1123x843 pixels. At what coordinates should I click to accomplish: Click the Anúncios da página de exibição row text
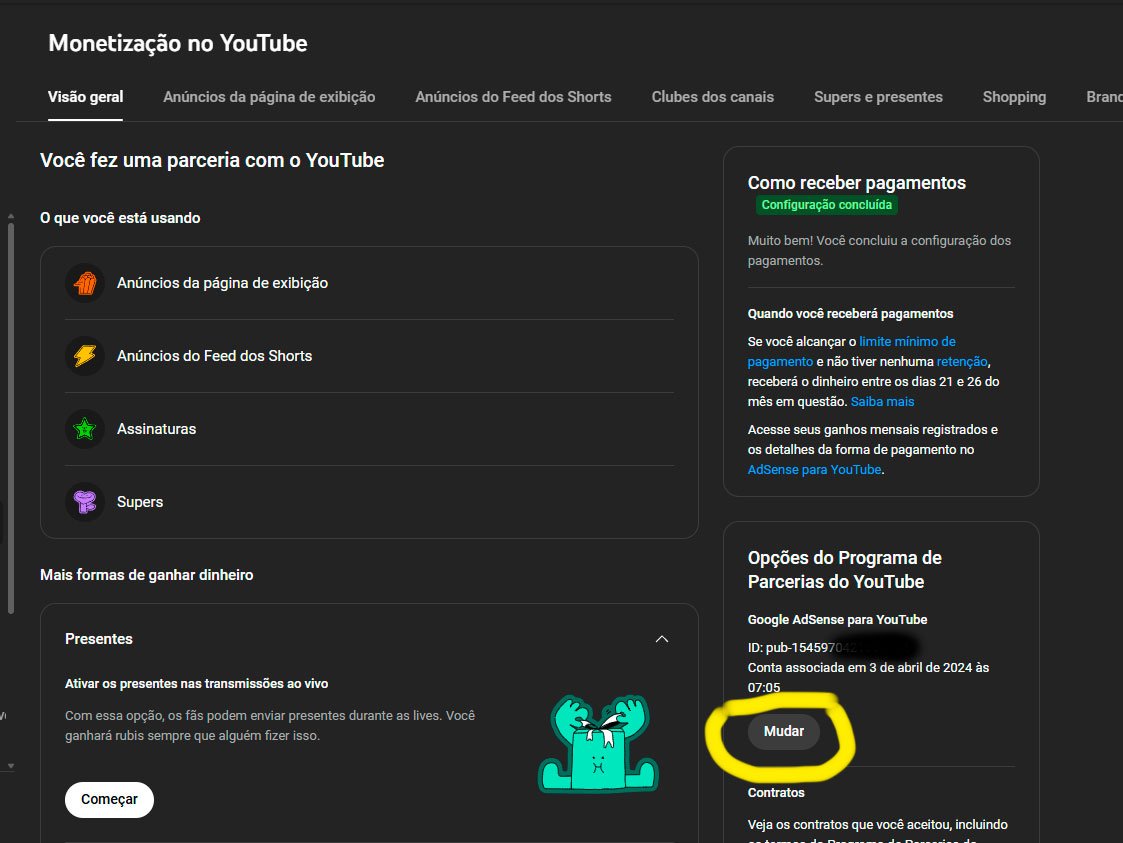click(x=222, y=283)
